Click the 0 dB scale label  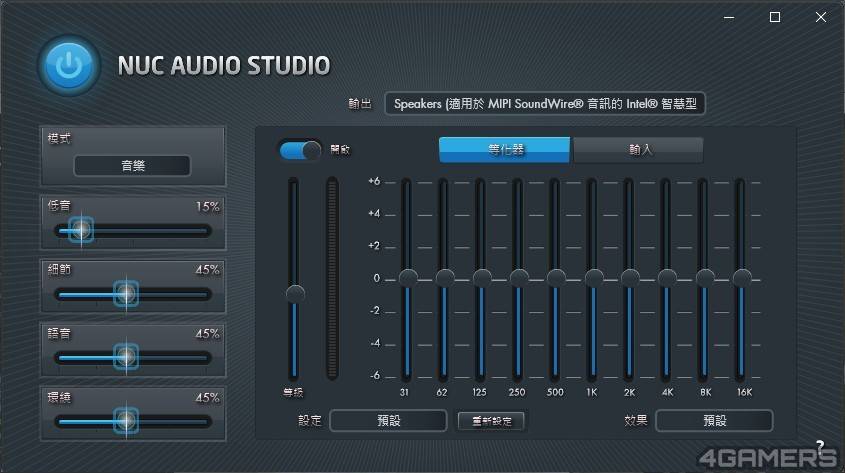pos(376,279)
